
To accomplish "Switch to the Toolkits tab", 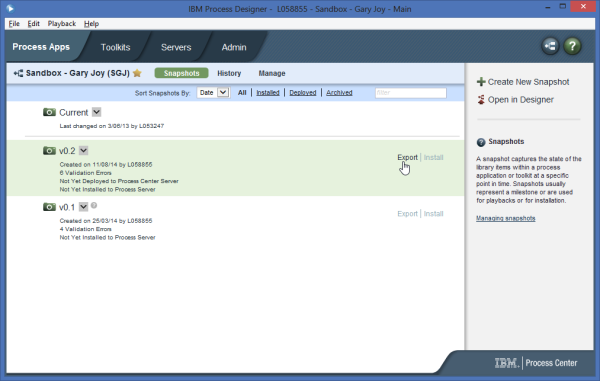I will [115, 47].
